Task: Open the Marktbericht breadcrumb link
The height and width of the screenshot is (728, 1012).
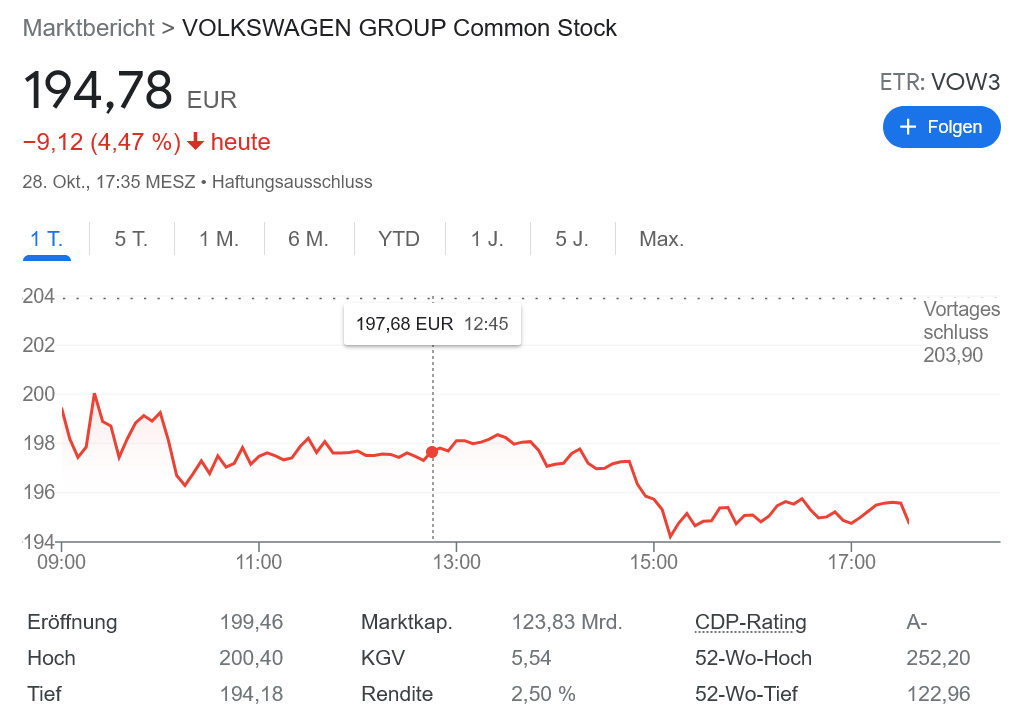Action: click(88, 28)
